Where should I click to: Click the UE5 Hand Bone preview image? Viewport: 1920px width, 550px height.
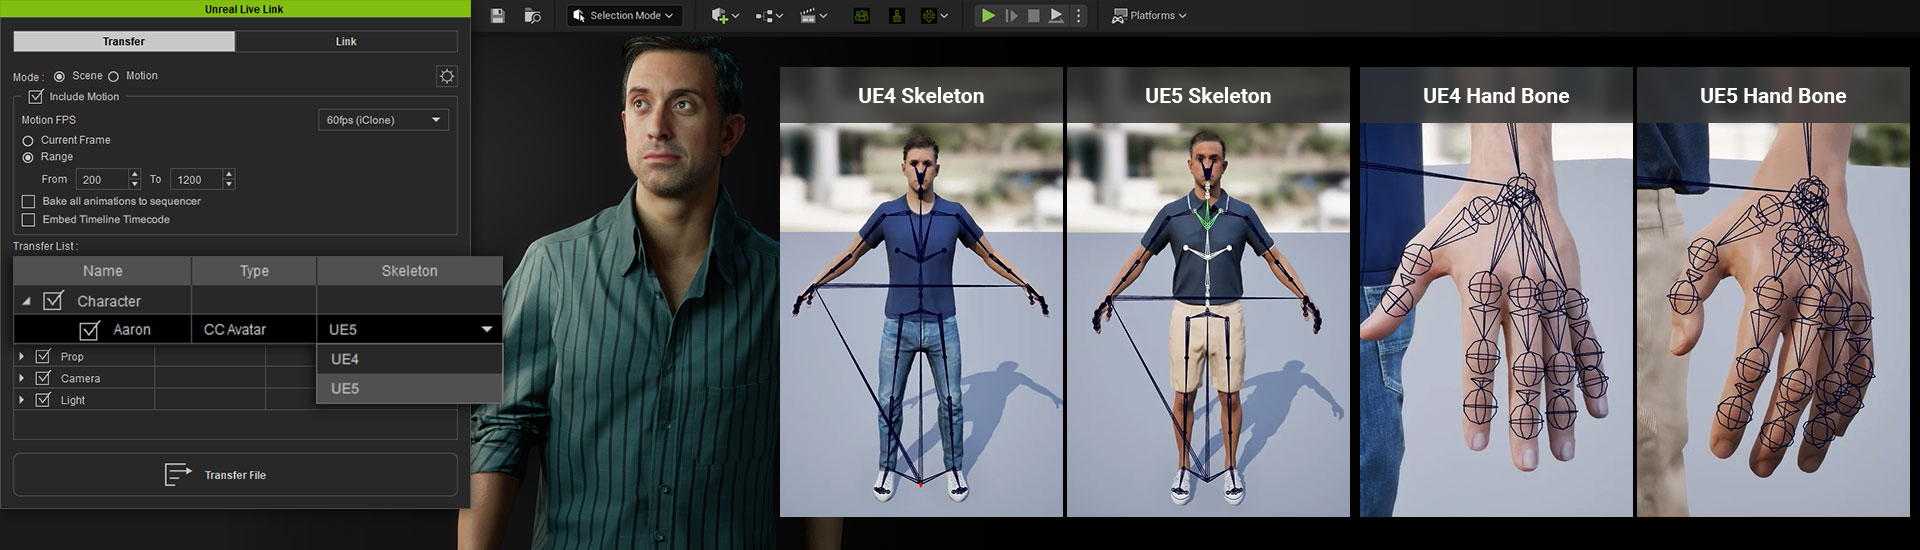1773,319
